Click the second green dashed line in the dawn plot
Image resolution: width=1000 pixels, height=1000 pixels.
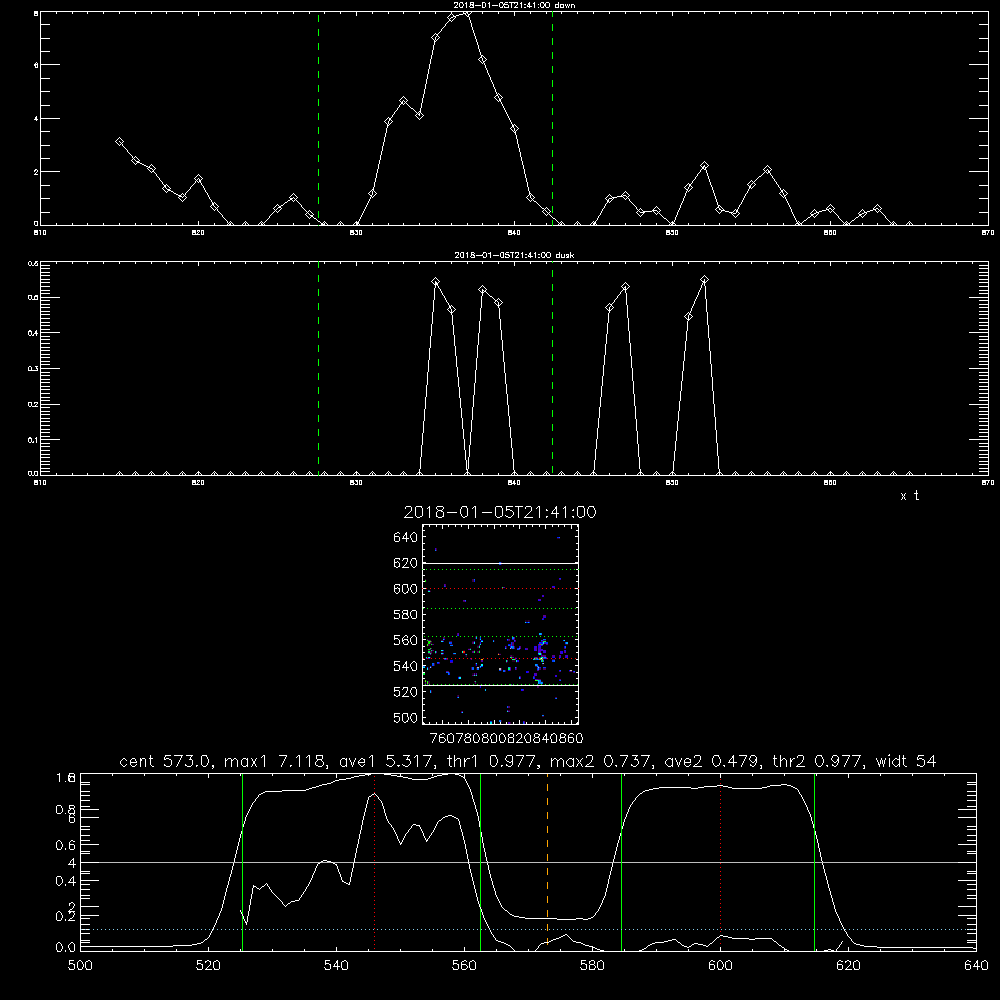(x=552, y=118)
